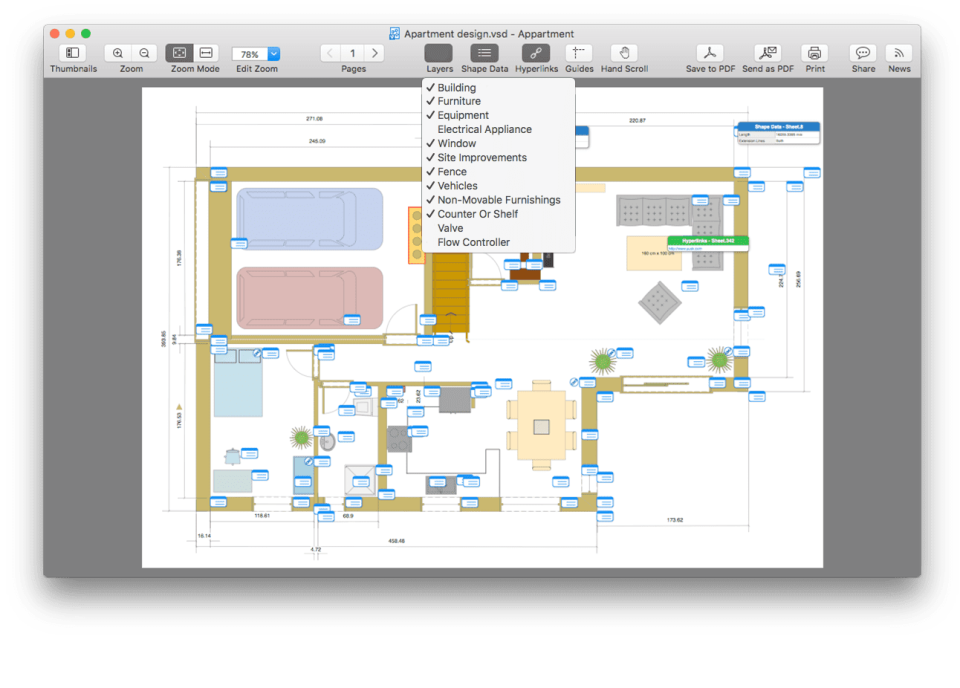Show Guides on the drawing
The width and height of the screenshot is (960, 688).
pos(579,53)
